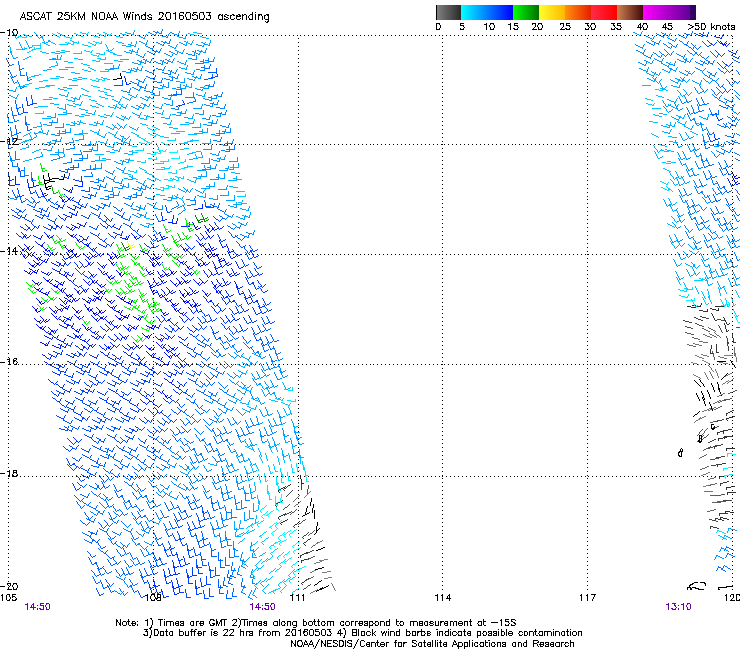Click the plot title "ASCAT 25KM NOAA Winds 20160503 ascending"
The width and height of the screenshot is (740, 650).
pyautogui.click(x=144, y=17)
